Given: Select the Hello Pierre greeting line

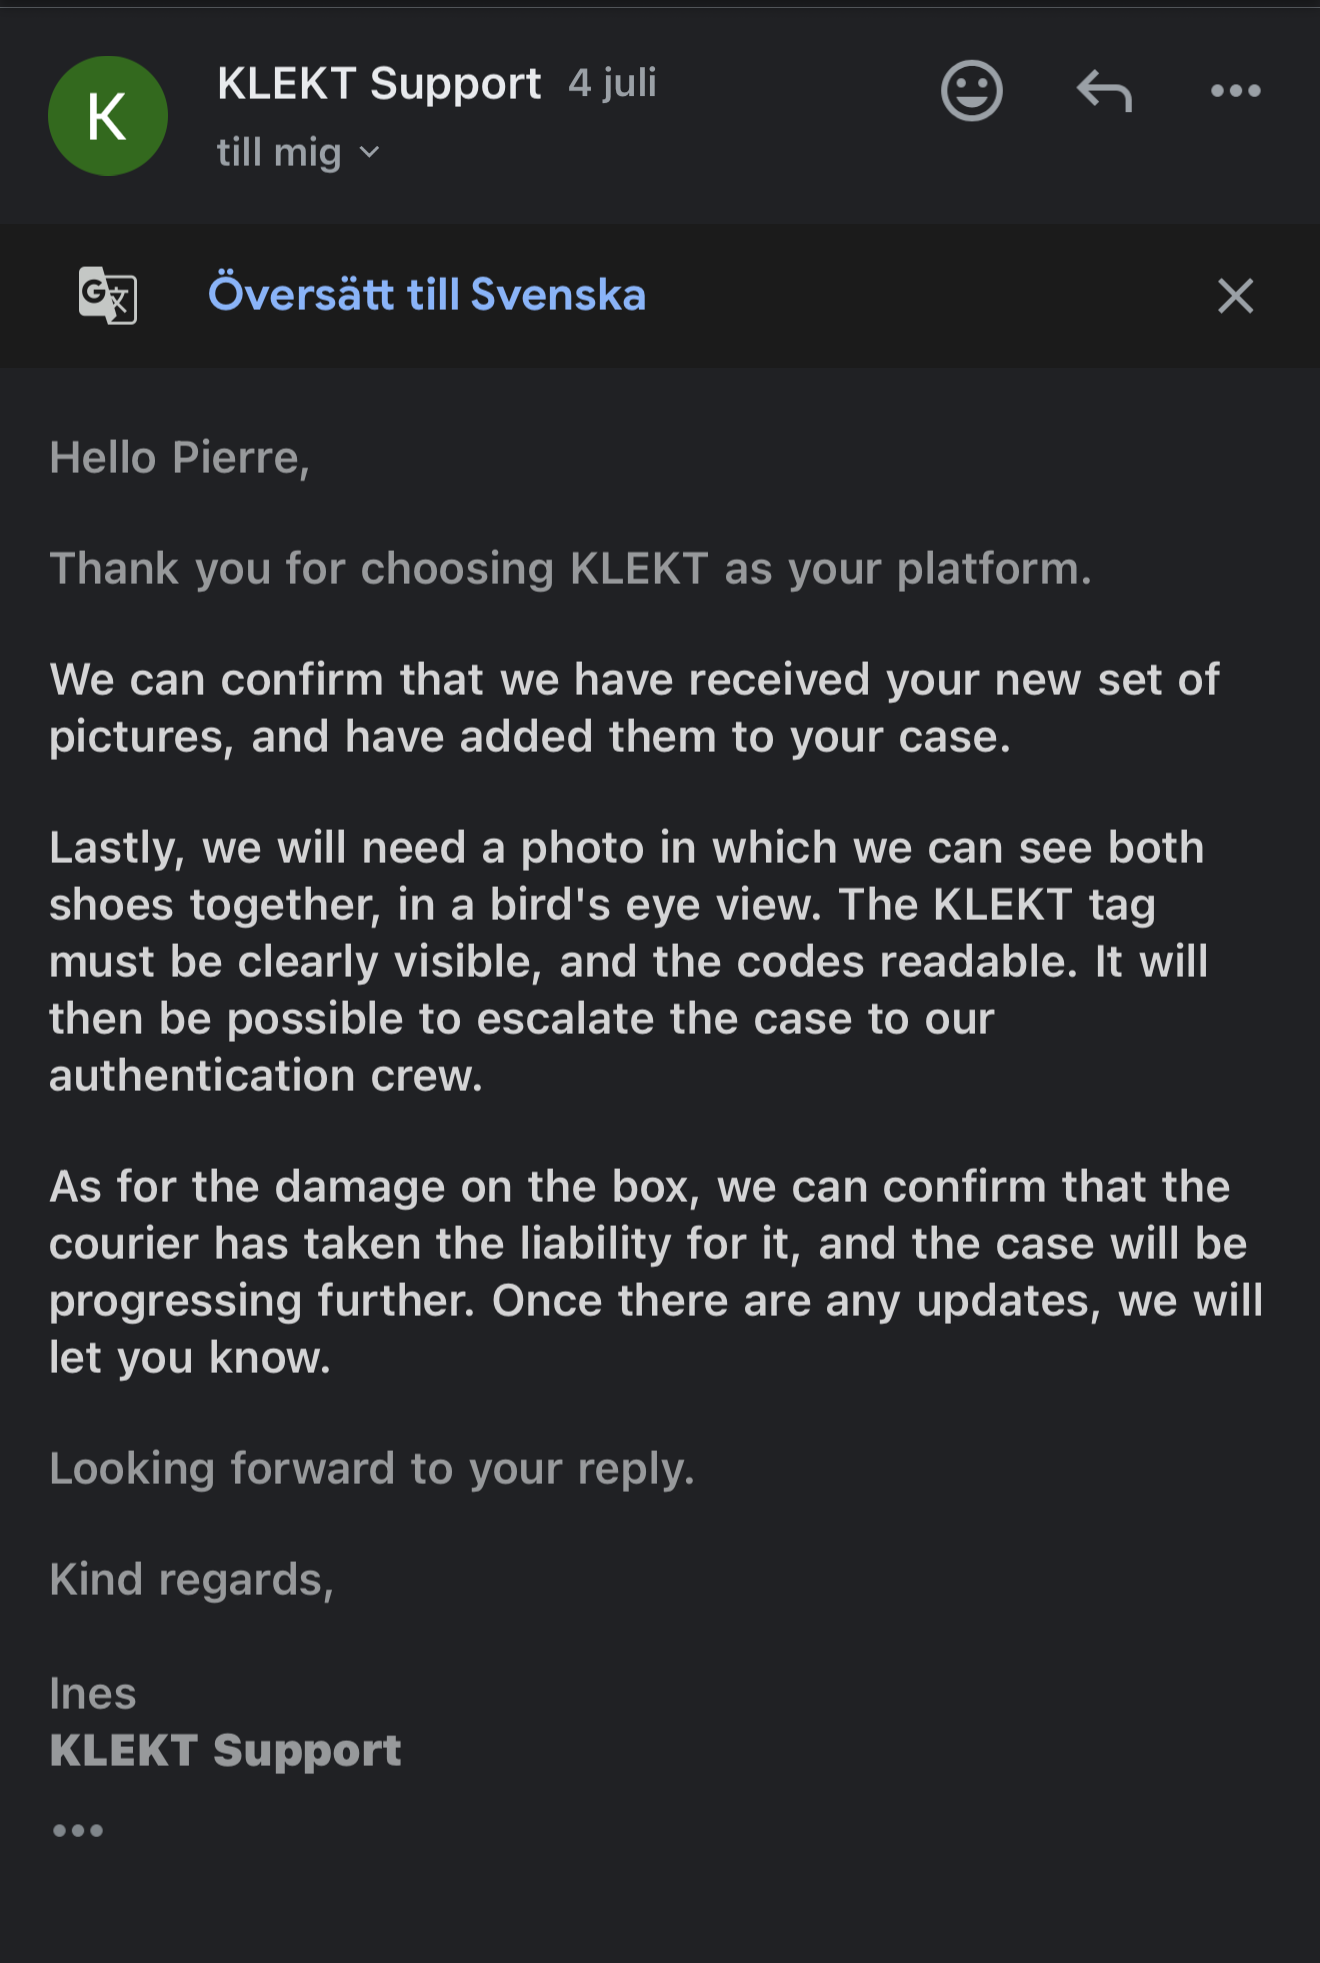Looking at the screenshot, I should (180, 458).
